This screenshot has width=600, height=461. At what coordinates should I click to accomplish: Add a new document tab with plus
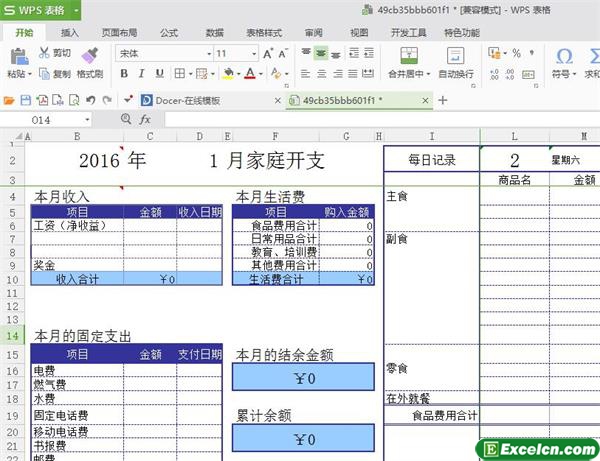(x=443, y=100)
